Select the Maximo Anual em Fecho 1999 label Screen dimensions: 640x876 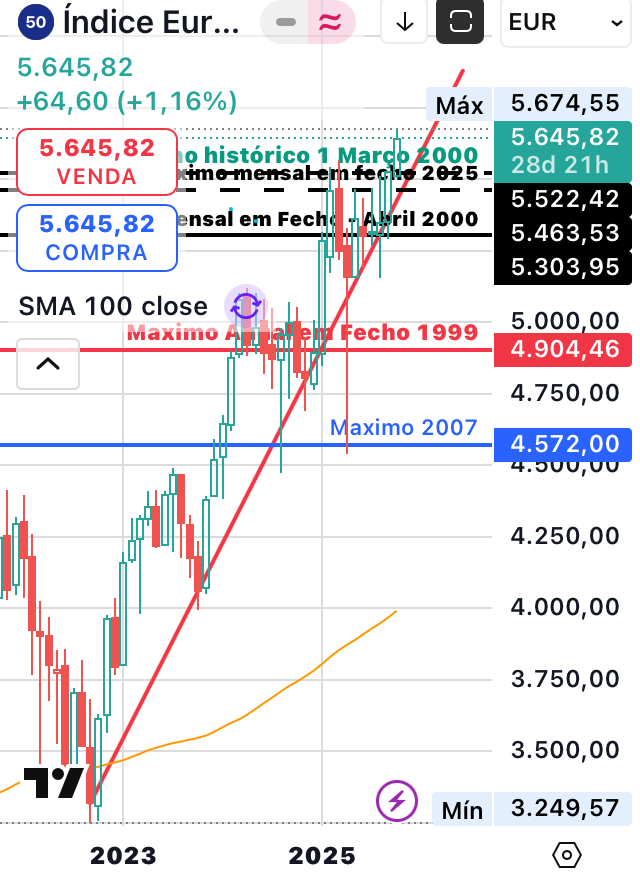point(302,333)
